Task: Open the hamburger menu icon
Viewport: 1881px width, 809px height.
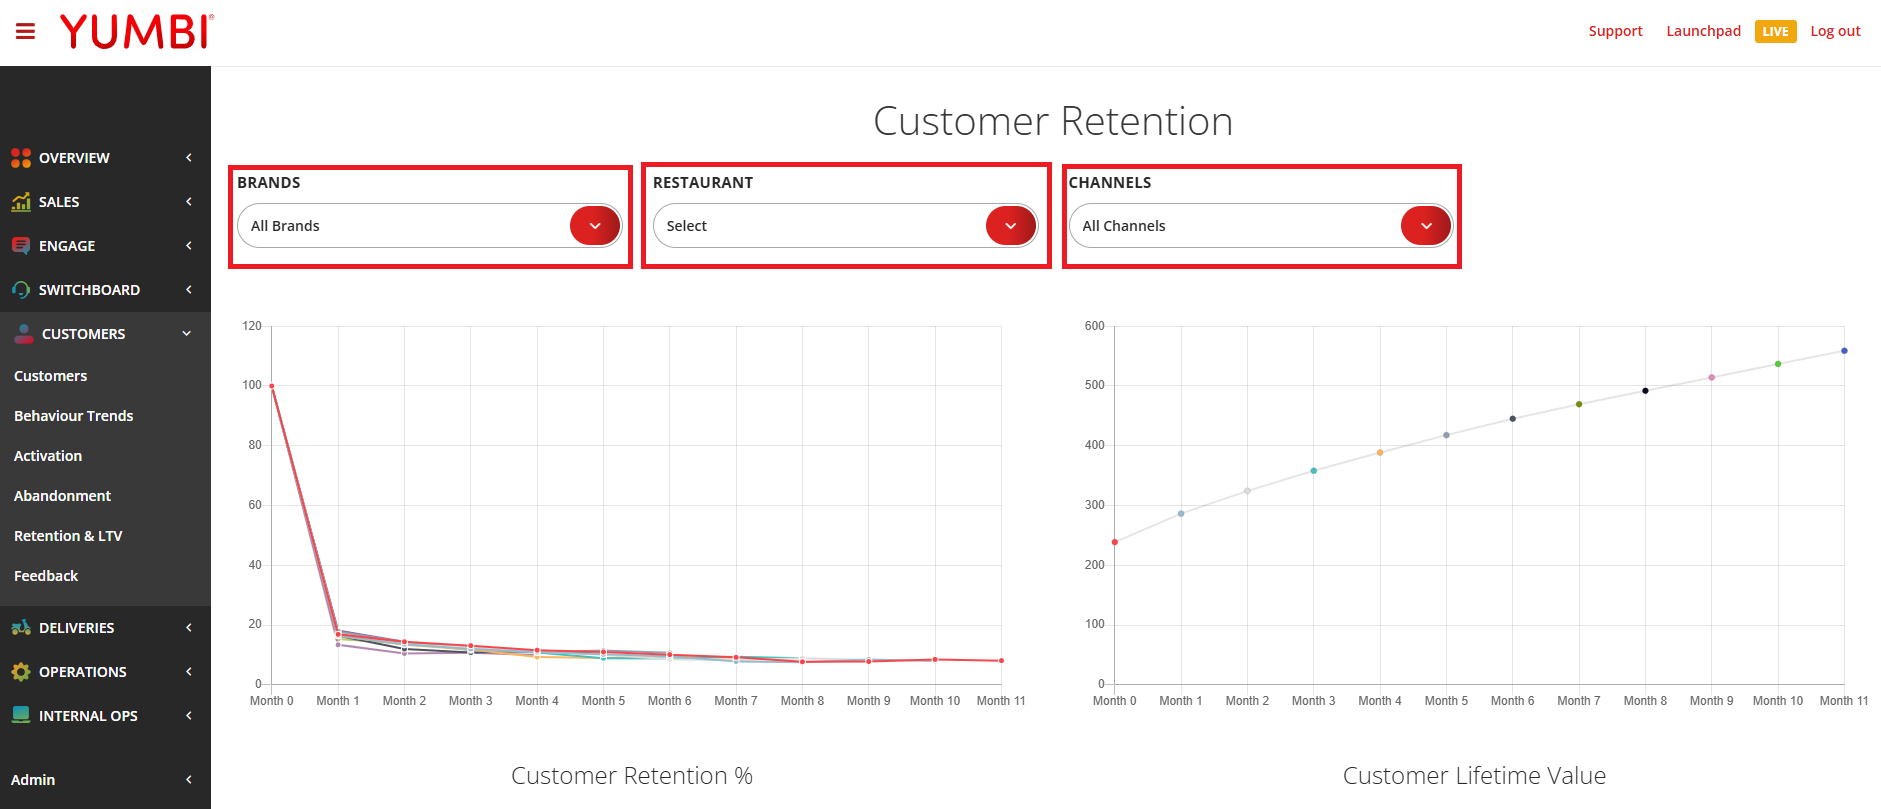Action: tap(26, 32)
